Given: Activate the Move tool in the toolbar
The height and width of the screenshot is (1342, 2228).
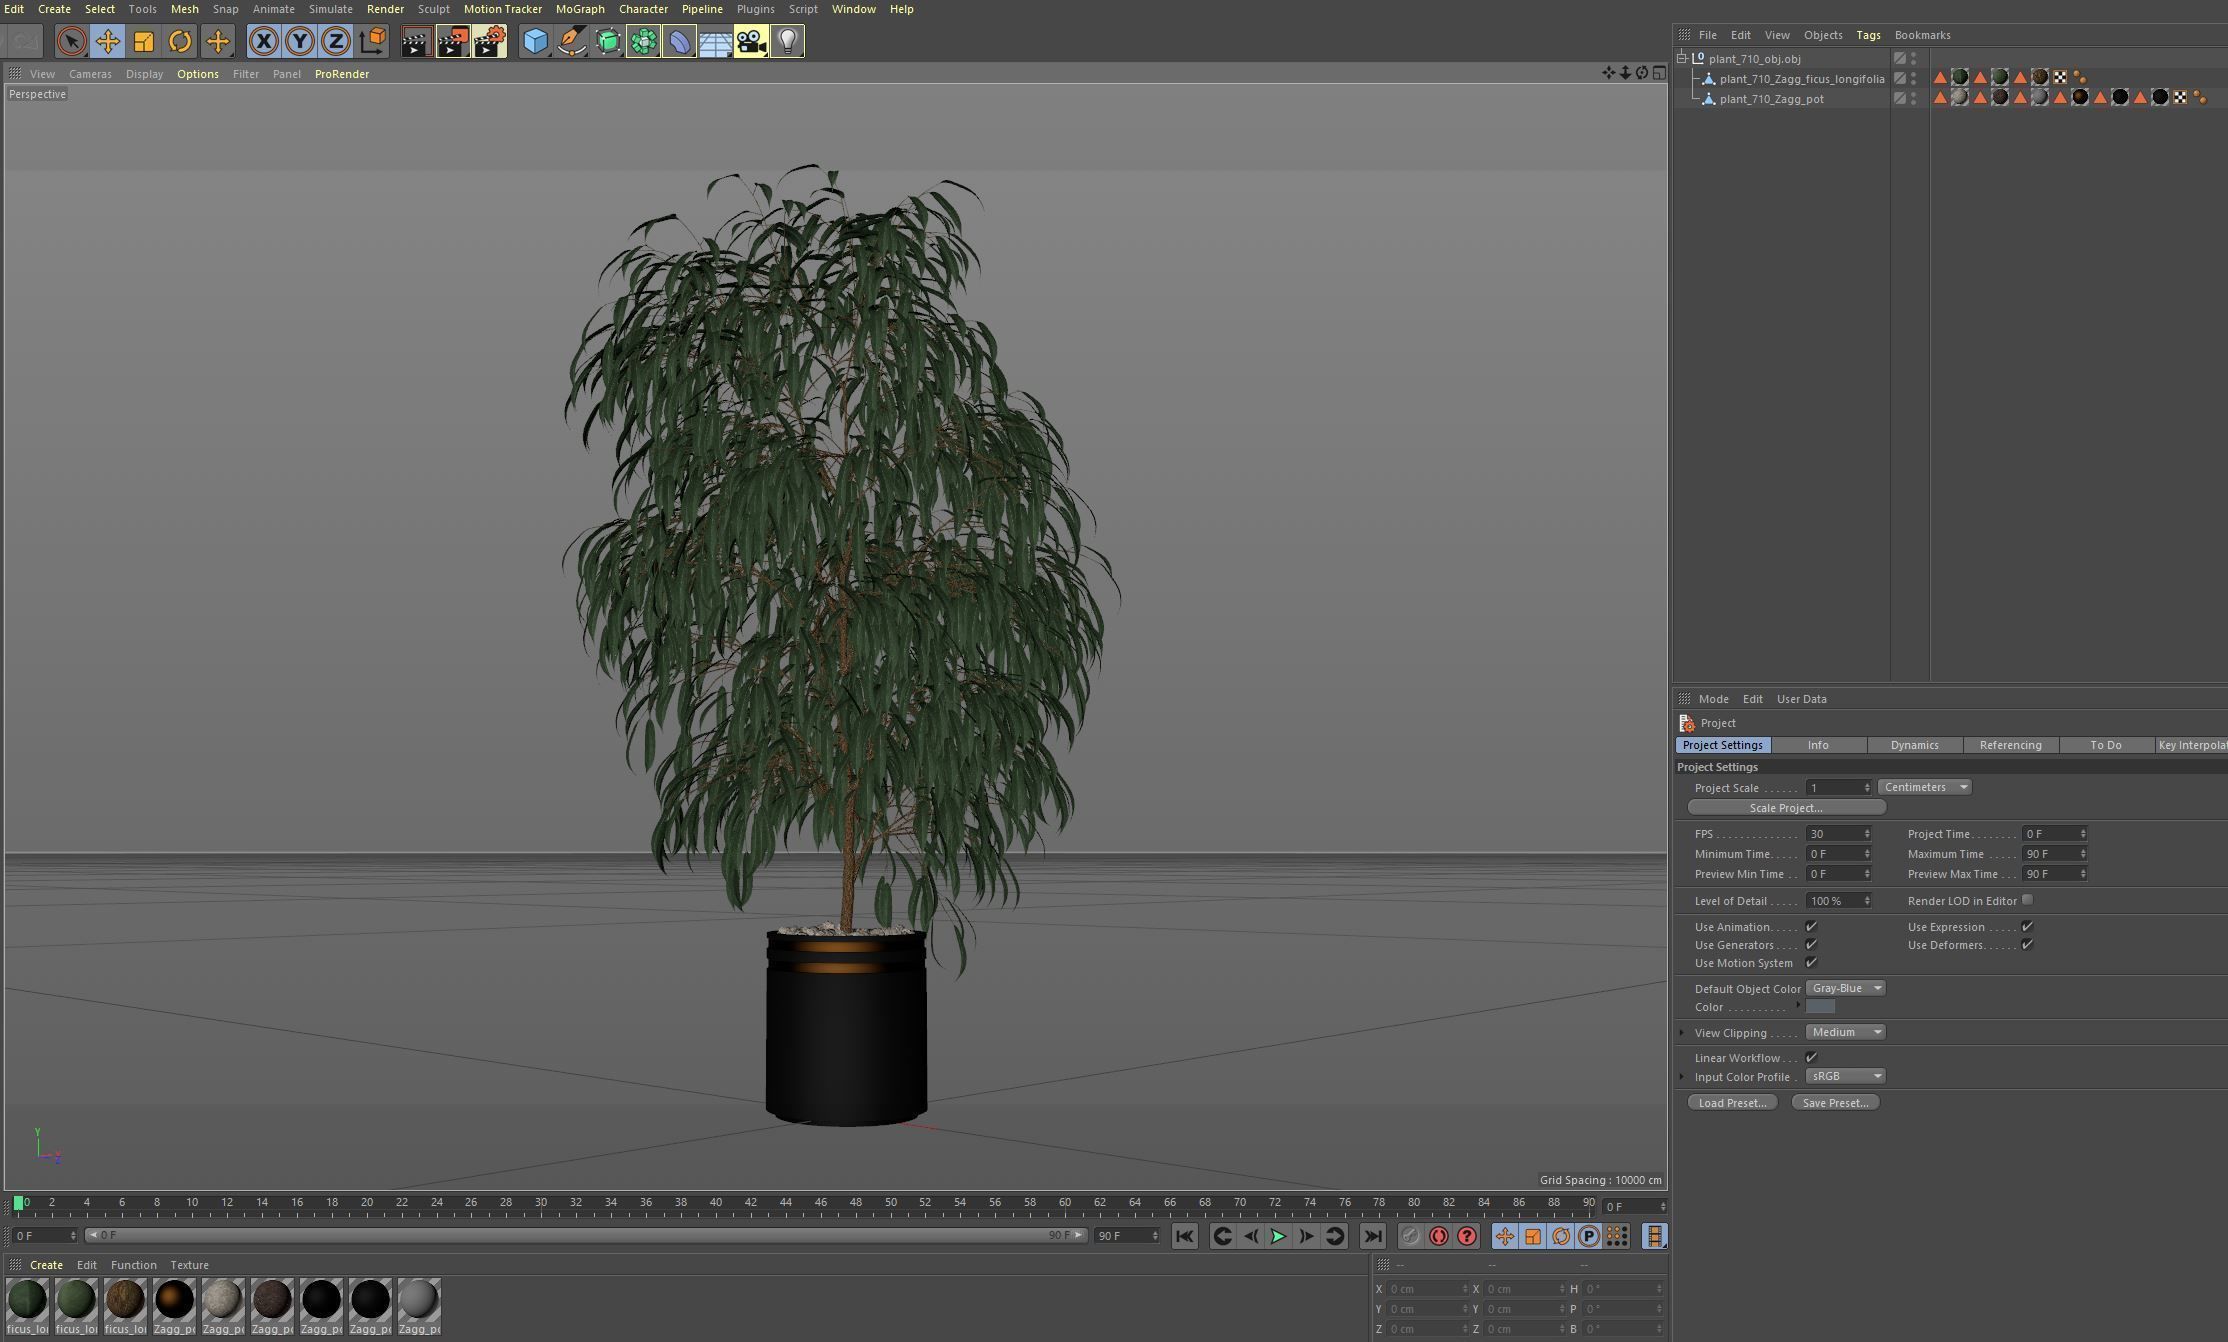Looking at the screenshot, I should pos(108,41).
